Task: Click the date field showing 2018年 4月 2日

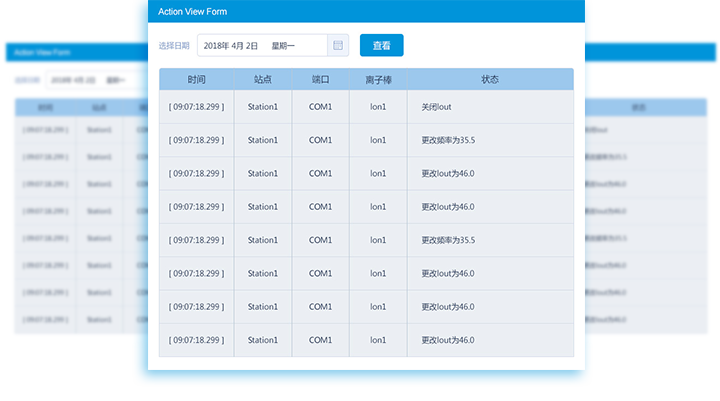Action: 262,46
